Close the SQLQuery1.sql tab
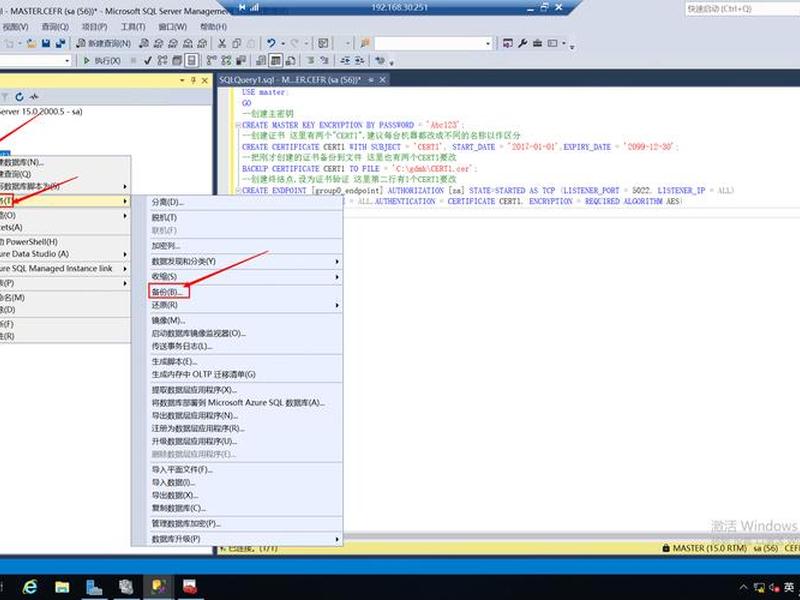This screenshot has width=800, height=600. click(x=382, y=80)
